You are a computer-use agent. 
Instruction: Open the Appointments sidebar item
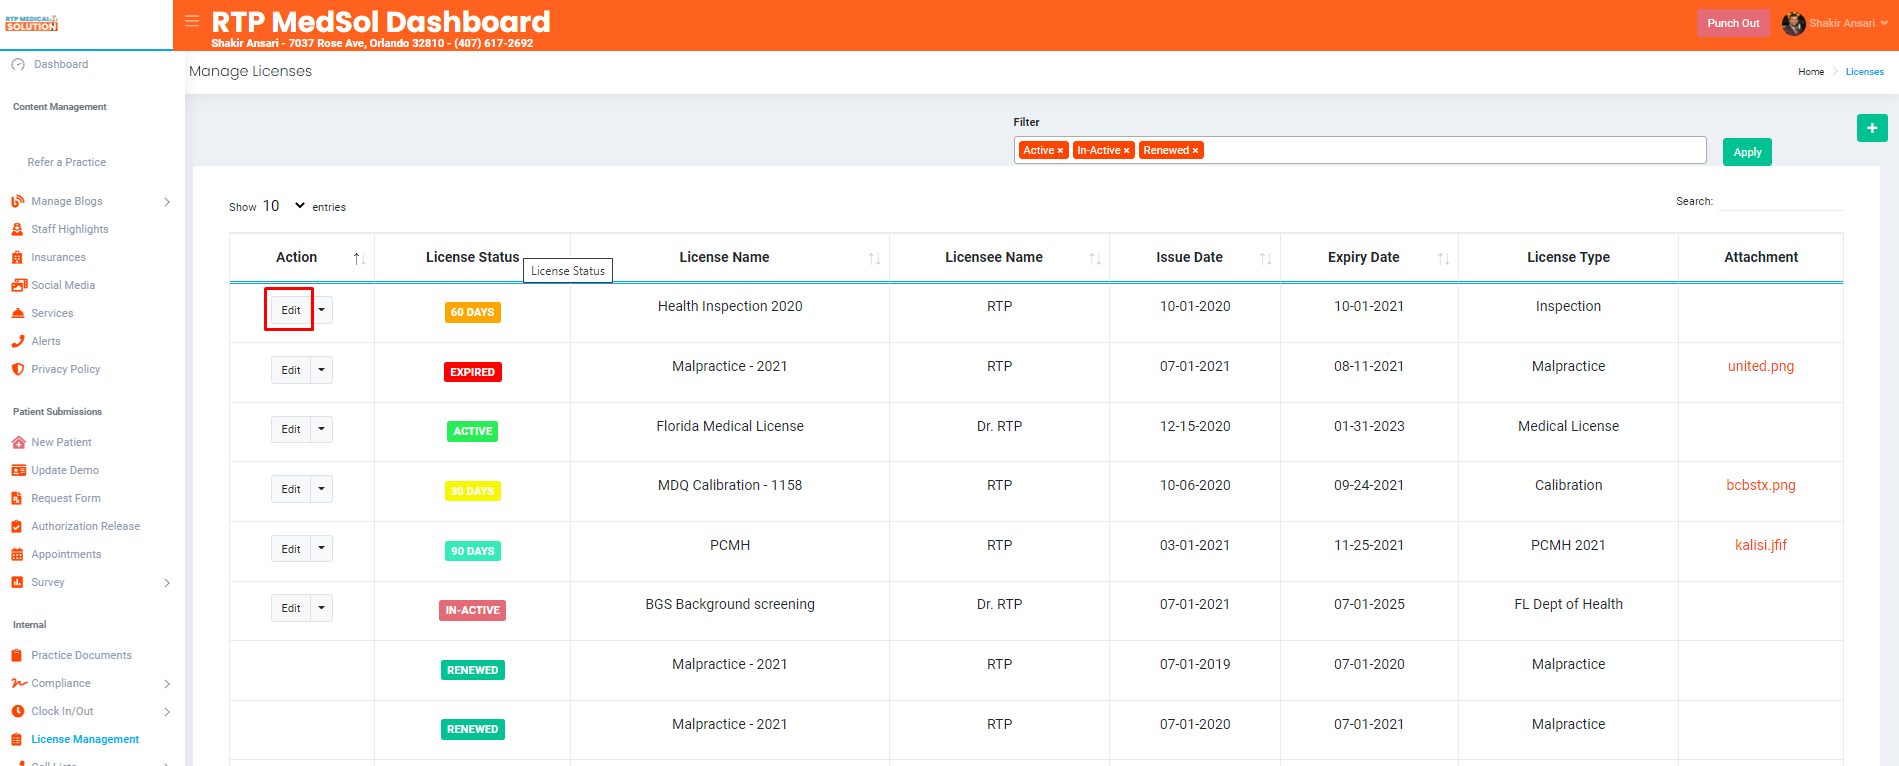pyautogui.click(x=66, y=554)
